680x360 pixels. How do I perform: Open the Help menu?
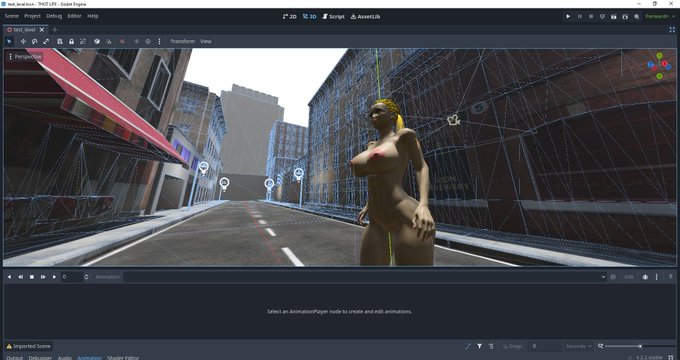point(93,16)
